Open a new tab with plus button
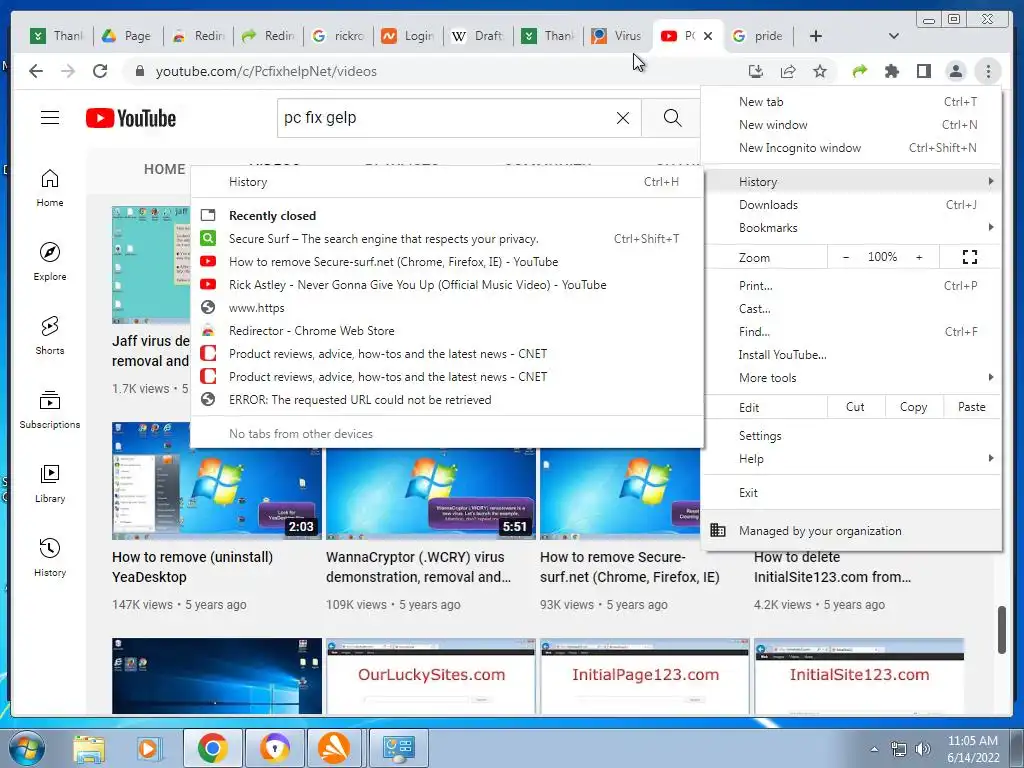The height and width of the screenshot is (768, 1024). (x=816, y=36)
